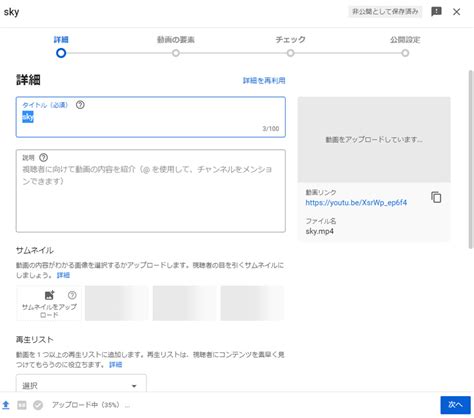Click the thumbnail upload help icon

[x=72, y=295]
